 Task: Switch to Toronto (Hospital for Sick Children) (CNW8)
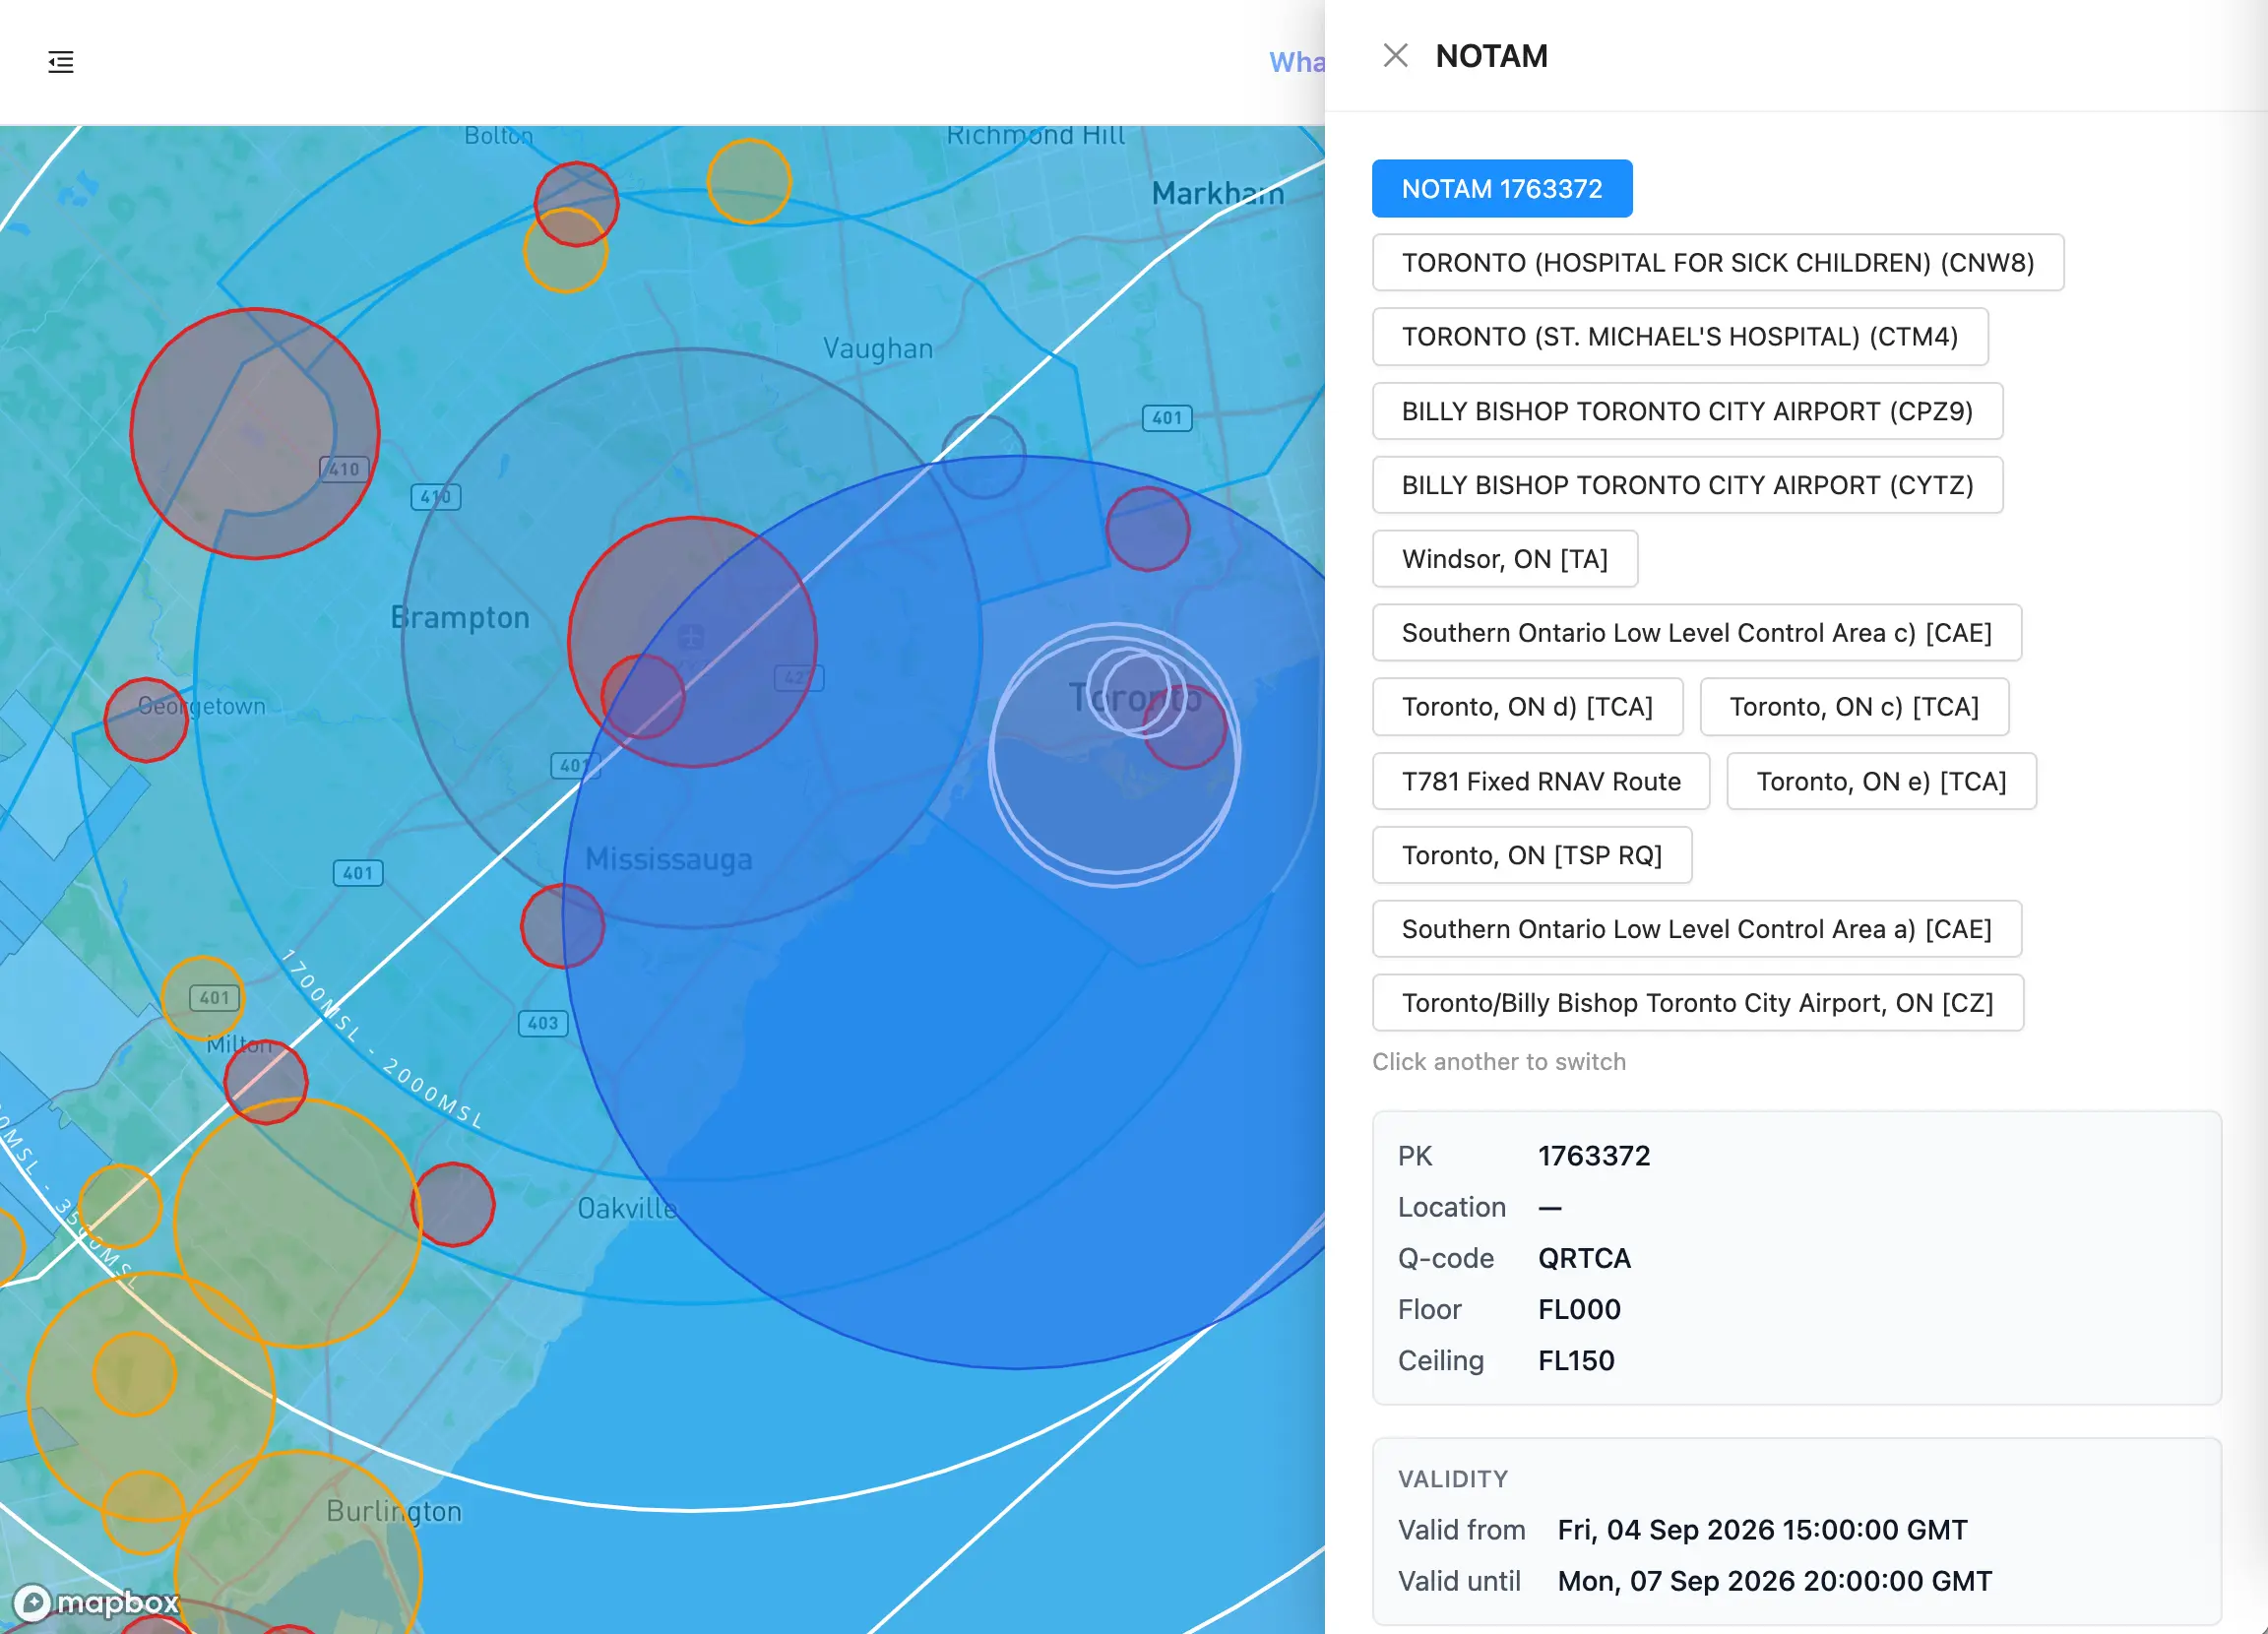click(x=1717, y=263)
